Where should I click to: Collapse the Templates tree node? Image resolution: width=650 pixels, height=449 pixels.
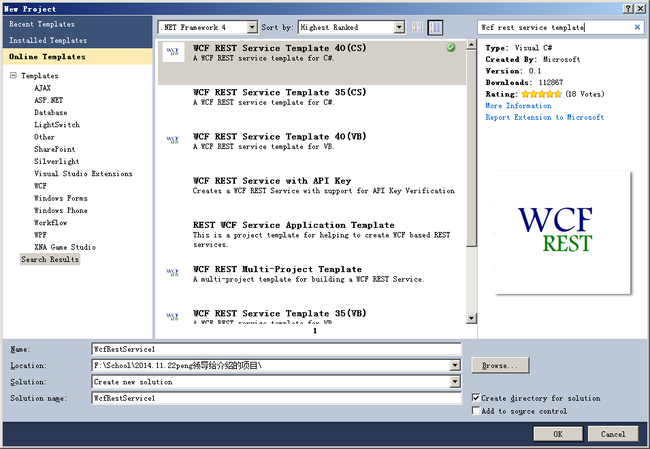13,75
